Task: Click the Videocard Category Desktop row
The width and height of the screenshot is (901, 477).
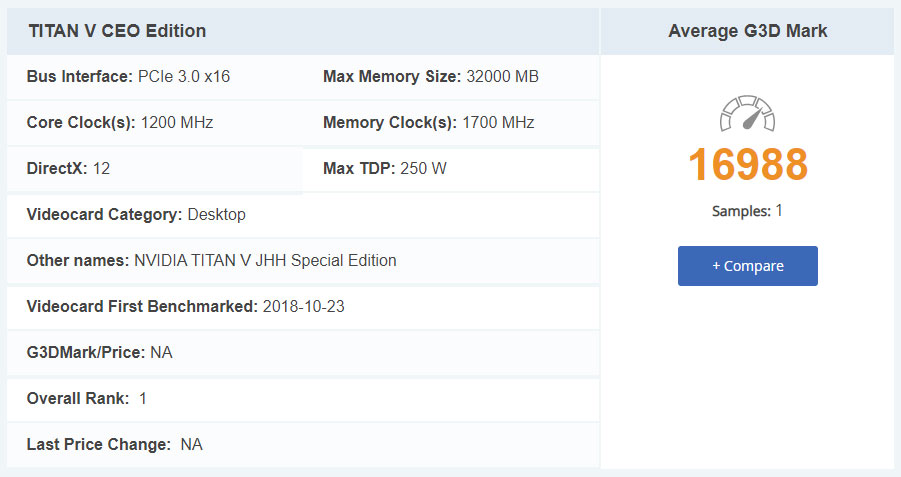Action: (136, 214)
